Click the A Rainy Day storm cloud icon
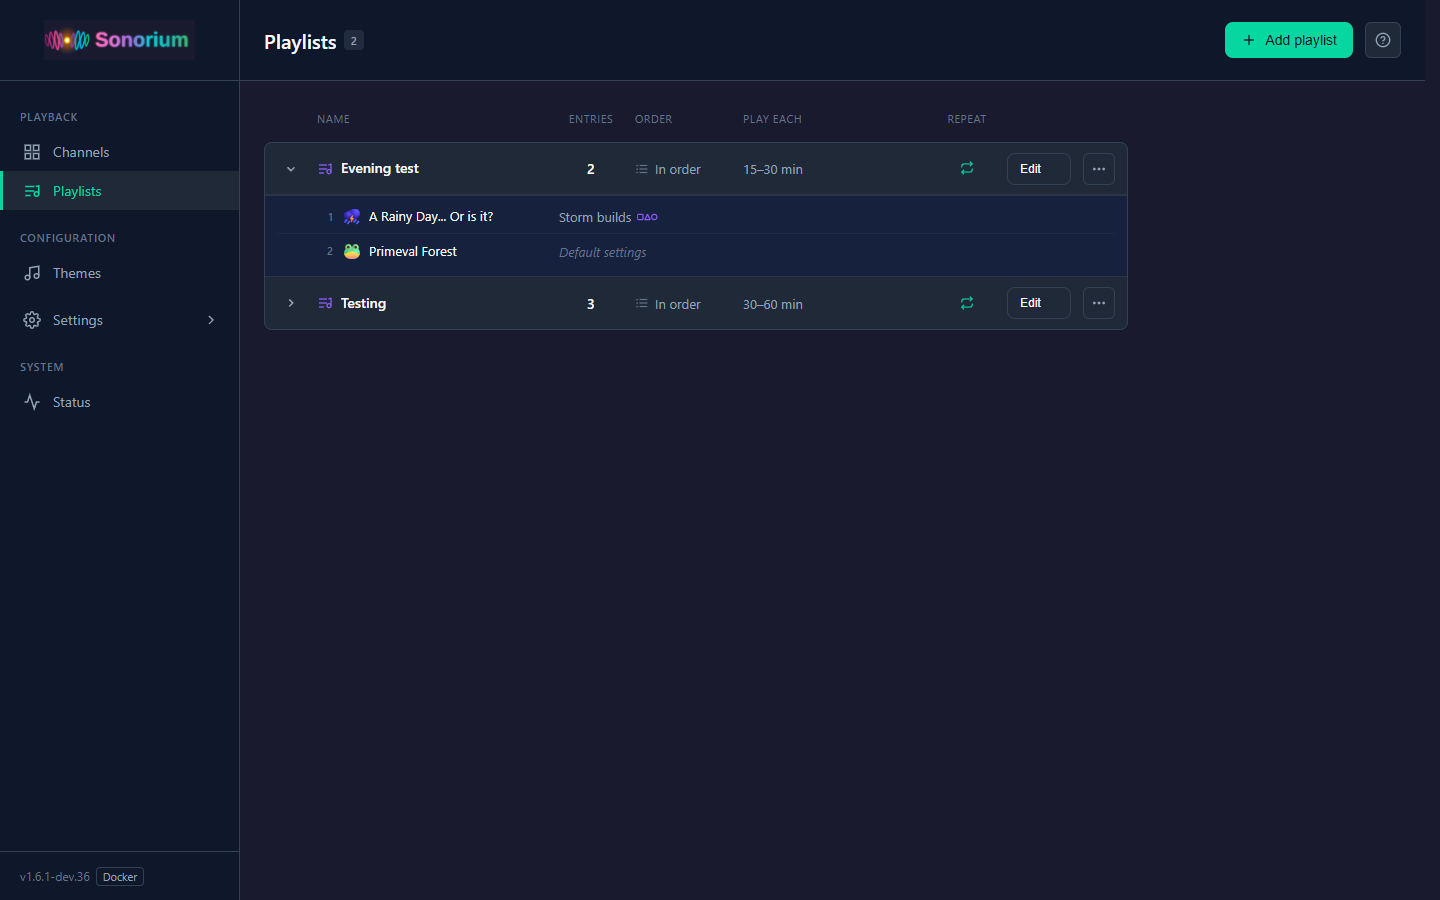1440x900 pixels. pyautogui.click(x=352, y=217)
